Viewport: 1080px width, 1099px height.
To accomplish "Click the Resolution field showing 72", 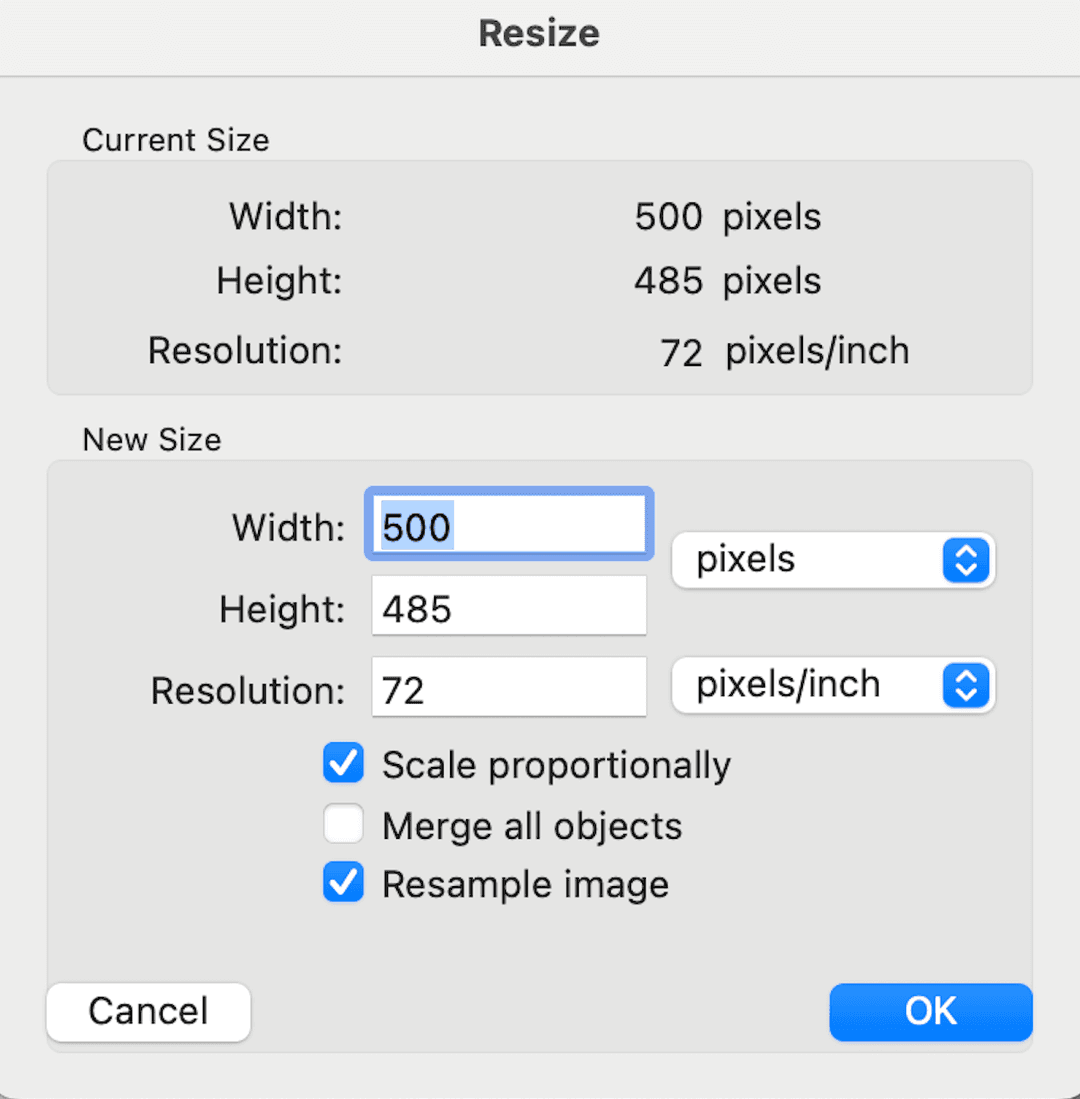I will pos(508,686).
